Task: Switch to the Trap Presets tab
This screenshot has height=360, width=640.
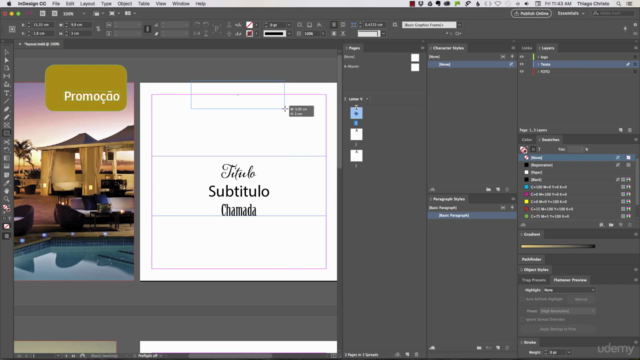Action: pyautogui.click(x=533, y=280)
